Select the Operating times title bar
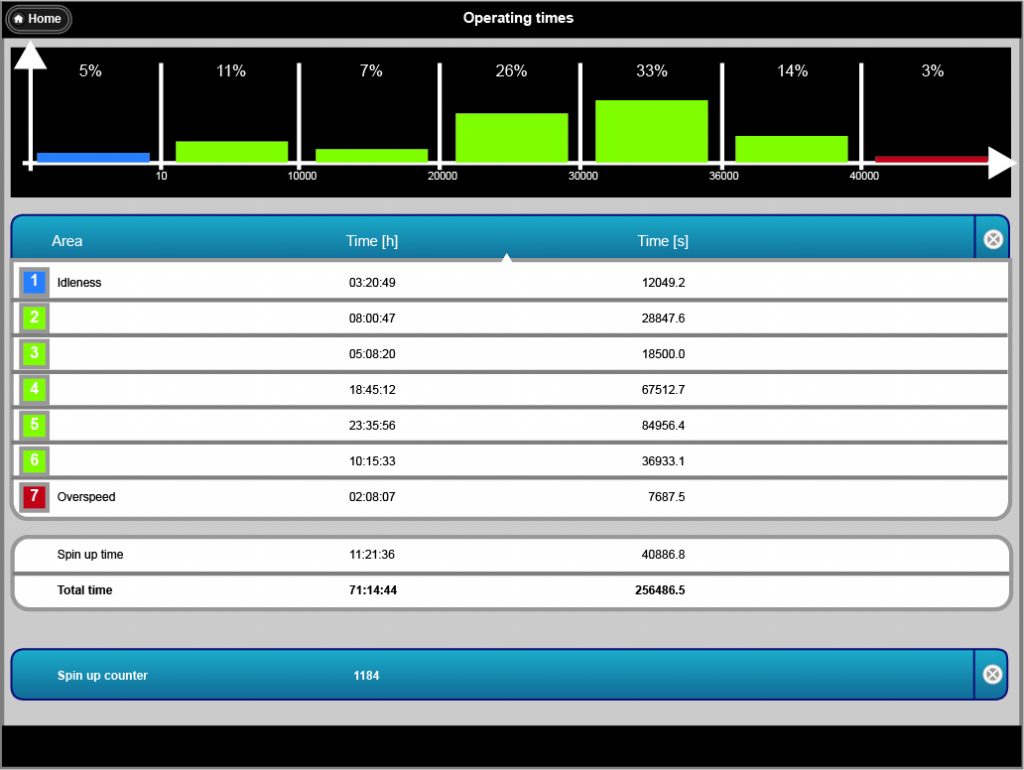Image resolution: width=1024 pixels, height=770 pixels. 518,17
